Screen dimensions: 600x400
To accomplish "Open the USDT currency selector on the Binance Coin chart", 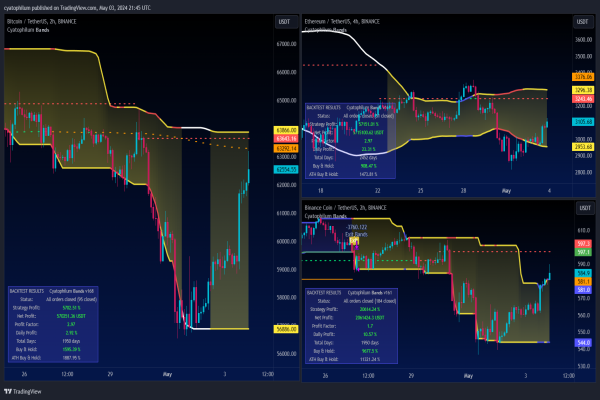I will click(x=585, y=208).
